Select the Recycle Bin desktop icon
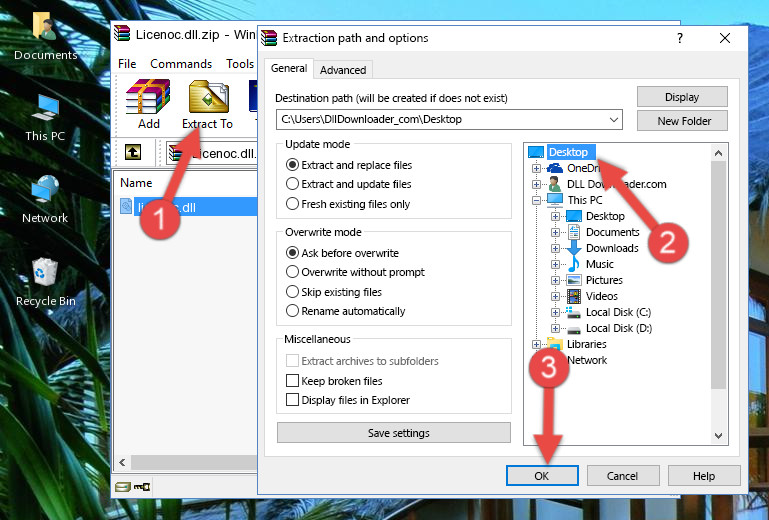This screenshot has width=769, height=520. (x=45, y=271)
